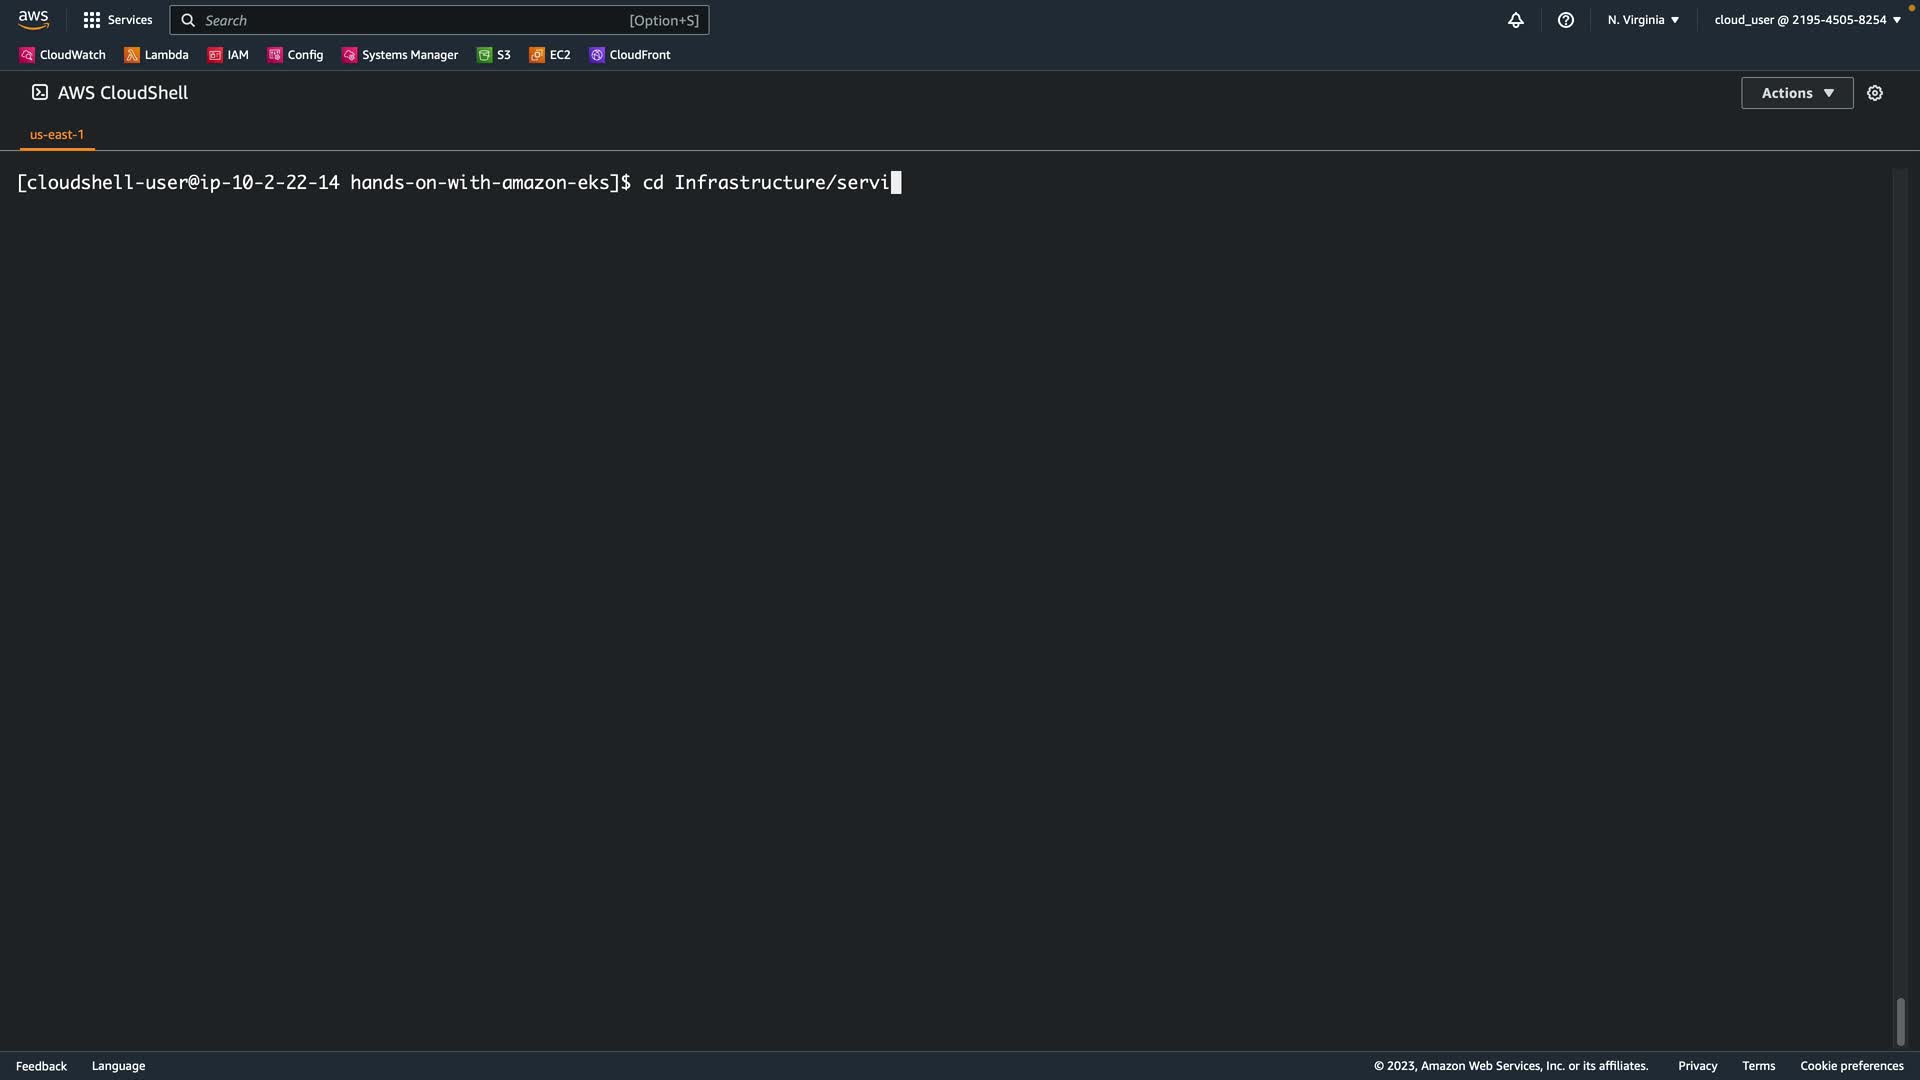The height and width of the screenshot is (1080, 1920).
Task: Open the CloudFront favorite shortcut
Action: (x=630, y=55)
